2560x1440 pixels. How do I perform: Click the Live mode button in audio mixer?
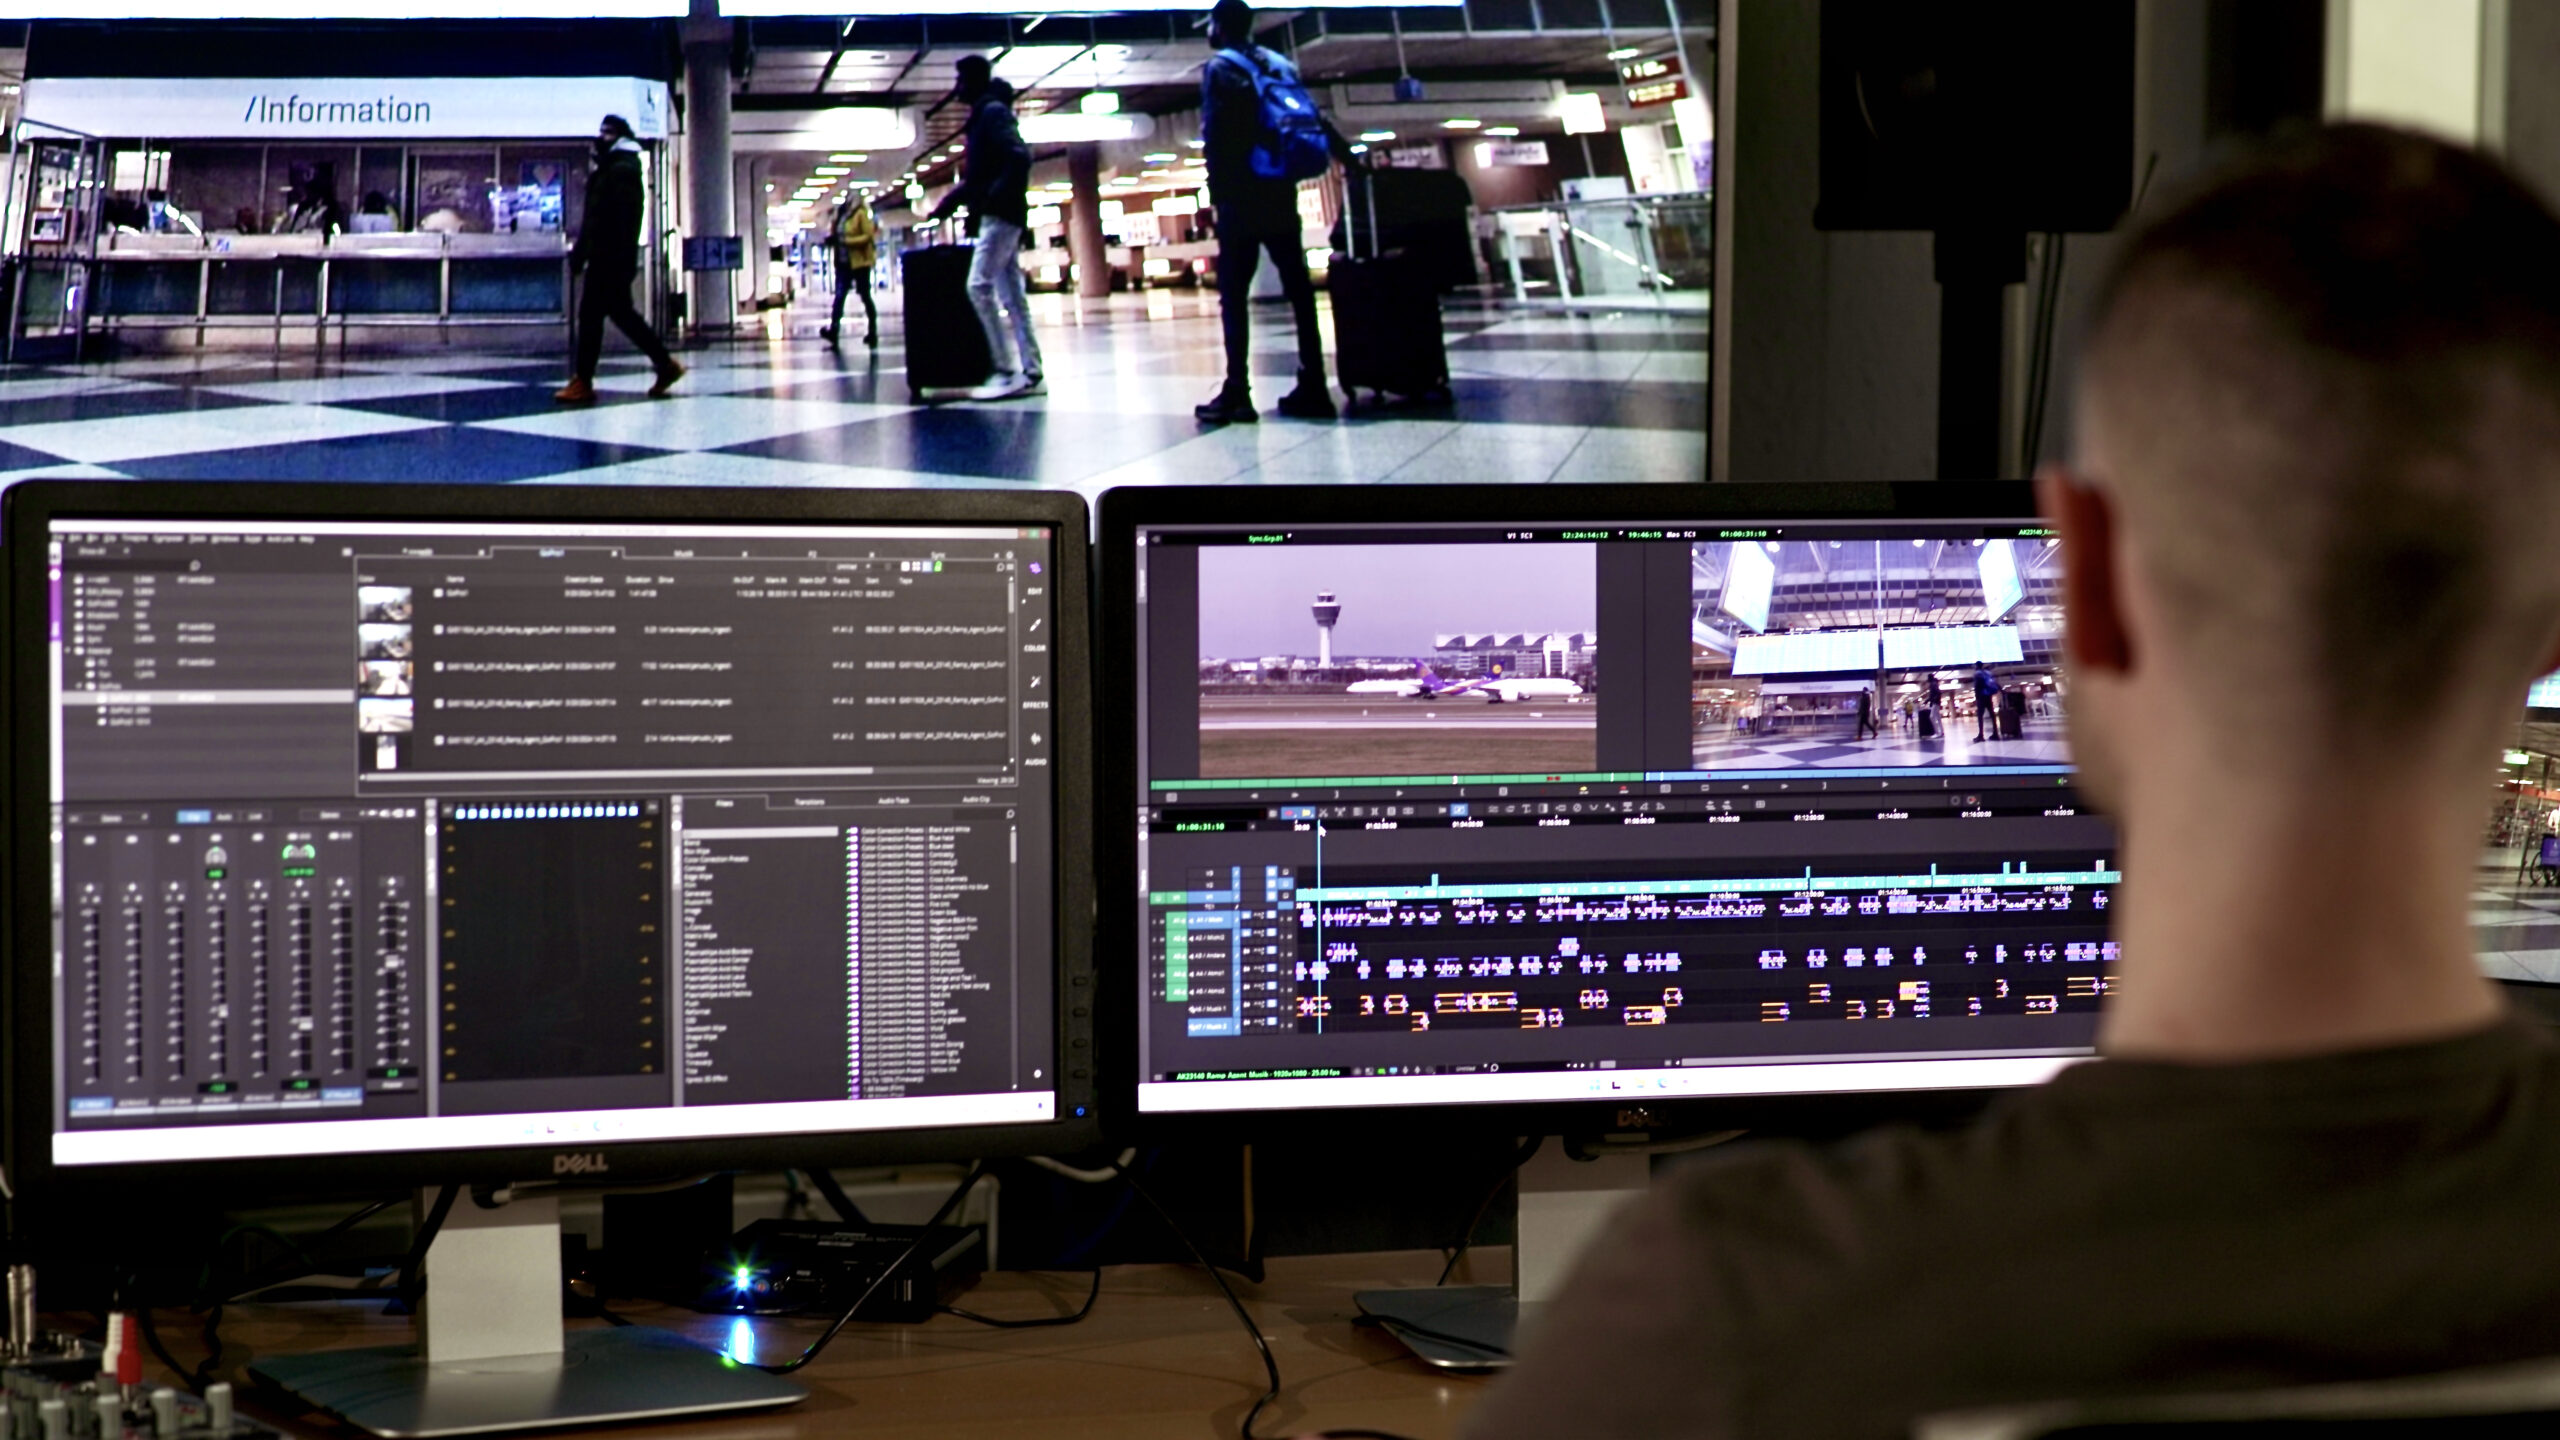pyautogui.click(x=254, y=816)
